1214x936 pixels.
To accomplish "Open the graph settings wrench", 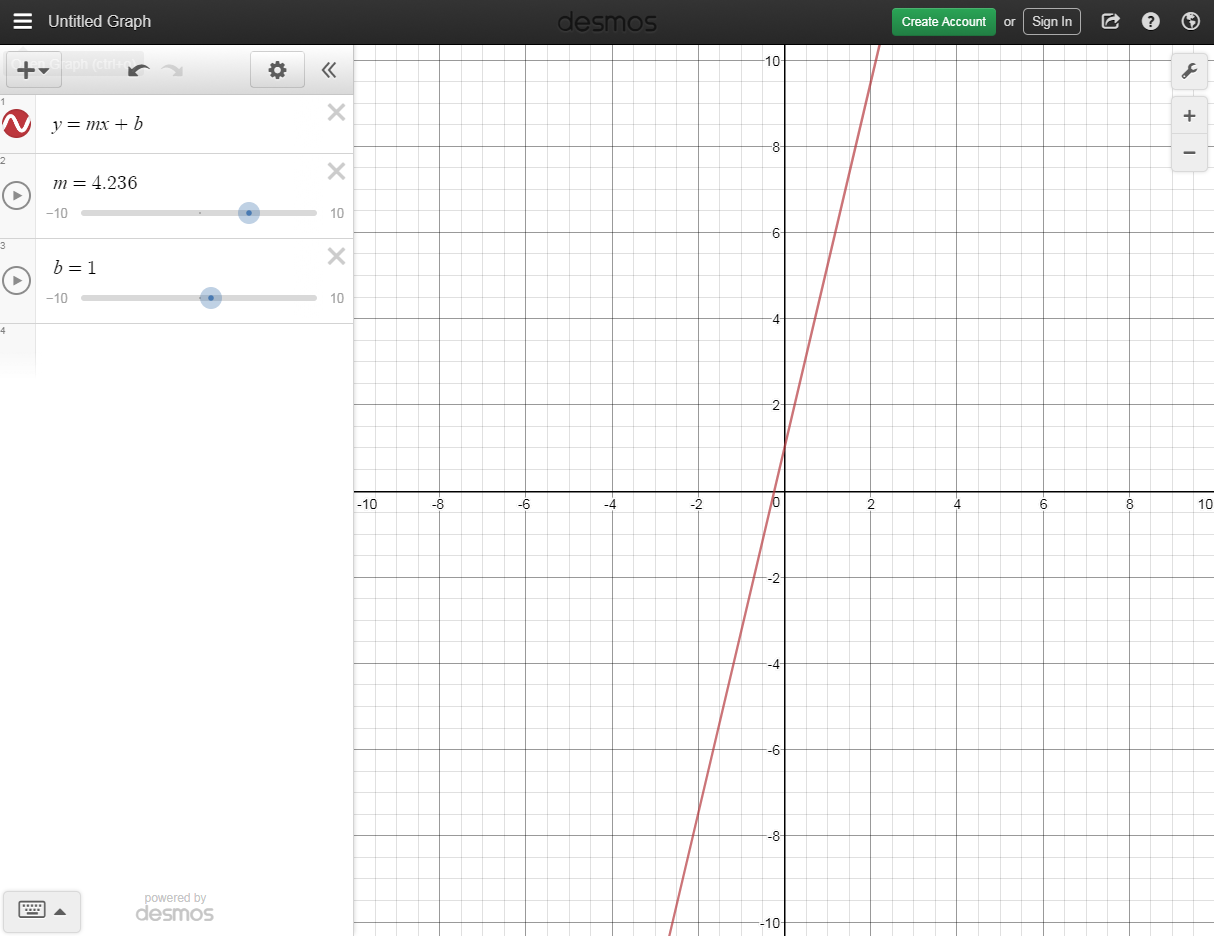I will click(x=1189, y=71).
